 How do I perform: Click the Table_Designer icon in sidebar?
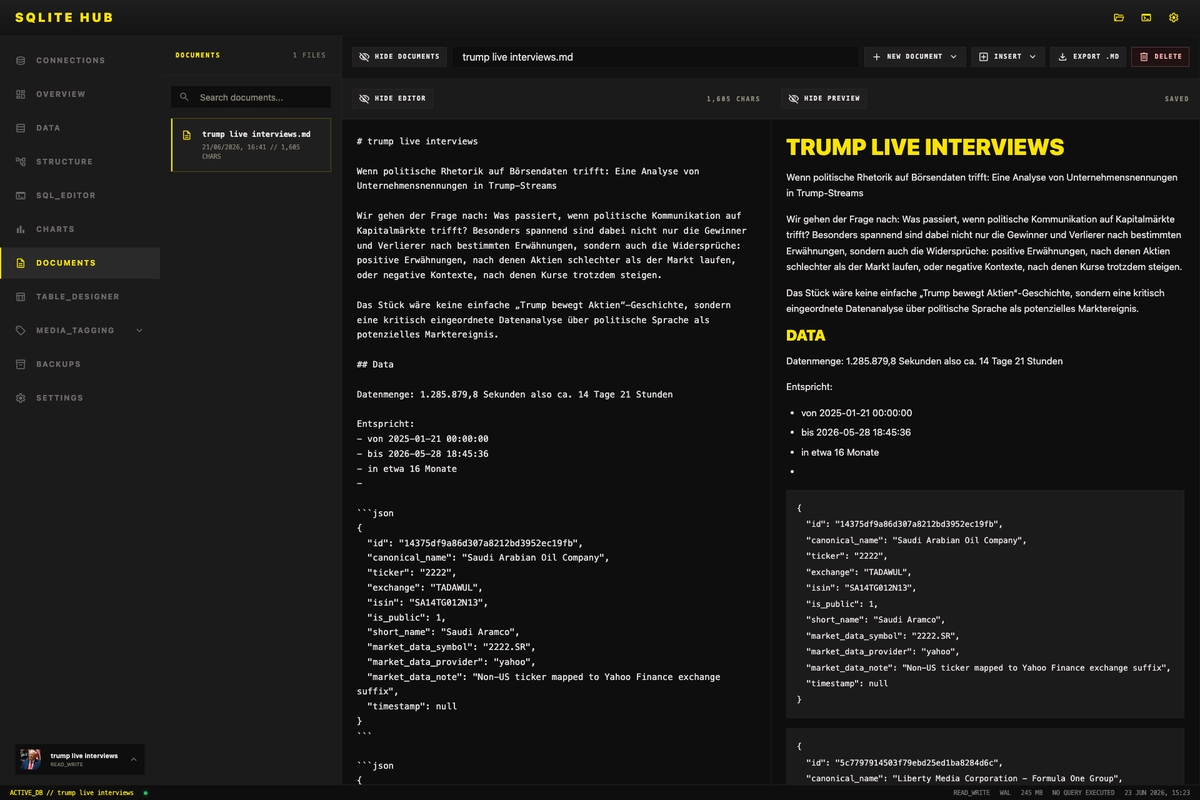tap(21, 296)
